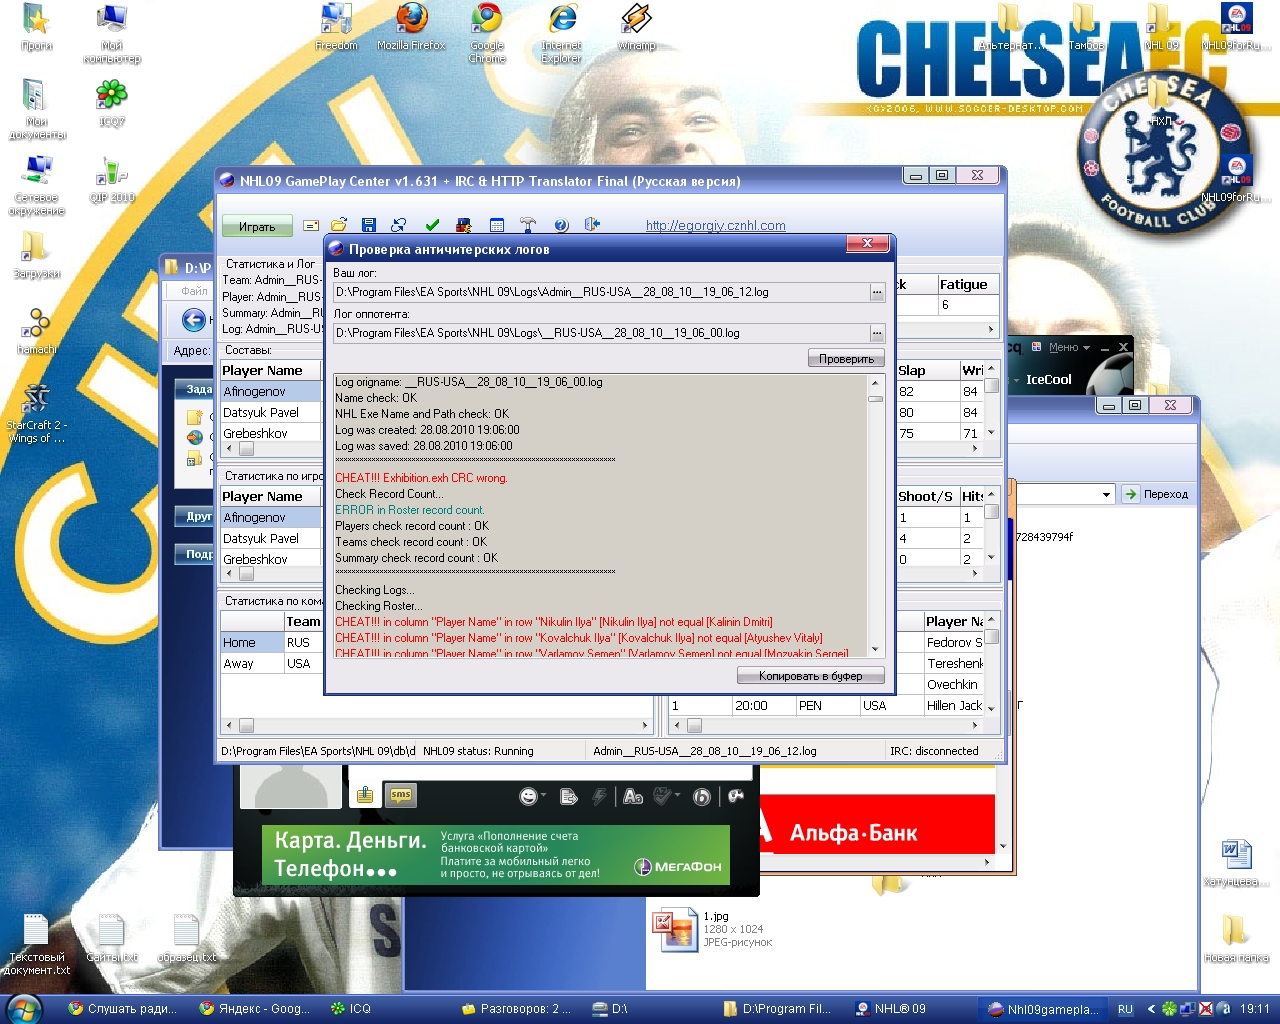Image resolution: width=1280 pixels, height=1024 pixels.
Task: Click the blue refresh arrows toolbar icon
Action: pos(399,225)
